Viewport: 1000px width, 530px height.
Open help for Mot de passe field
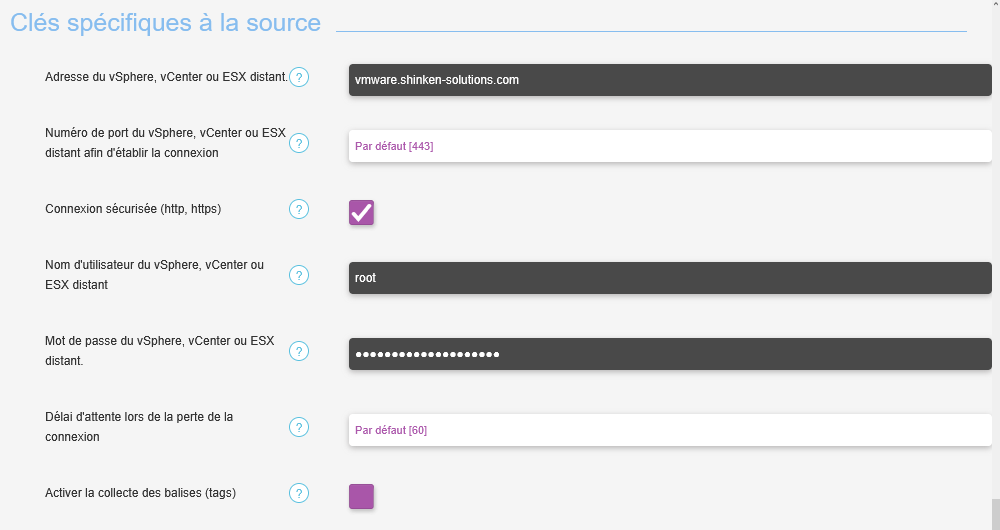(299, 351)
